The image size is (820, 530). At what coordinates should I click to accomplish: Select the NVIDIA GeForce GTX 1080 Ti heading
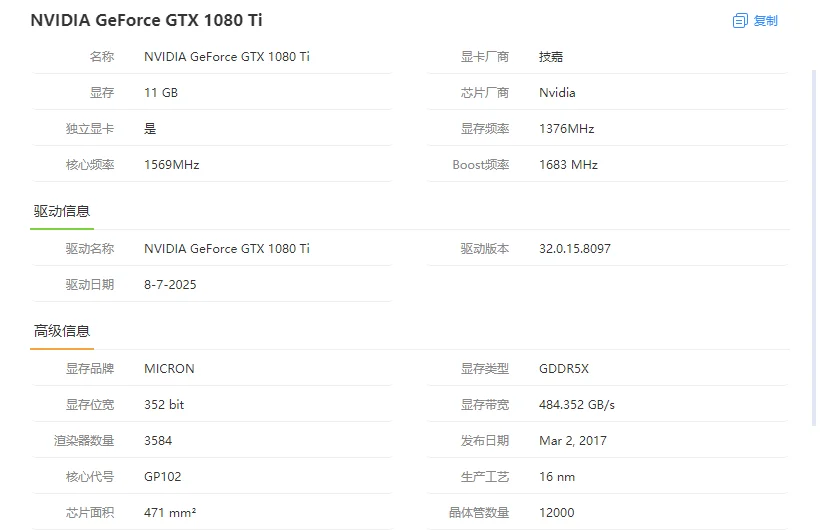click(146, 20)
